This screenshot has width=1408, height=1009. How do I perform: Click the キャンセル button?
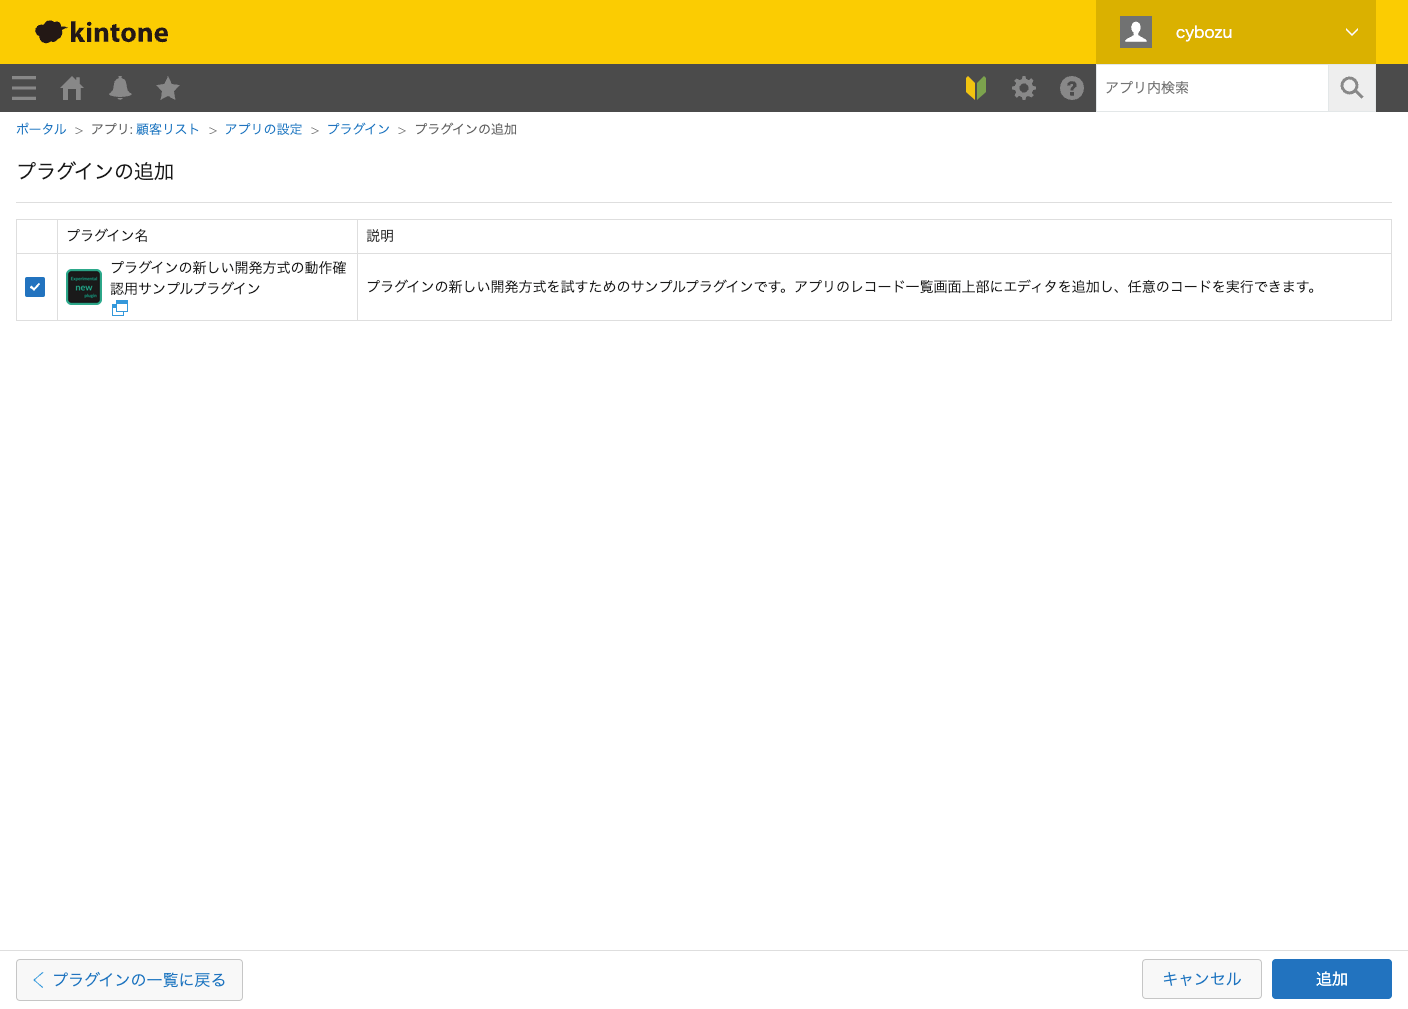tap(1202, 979)
